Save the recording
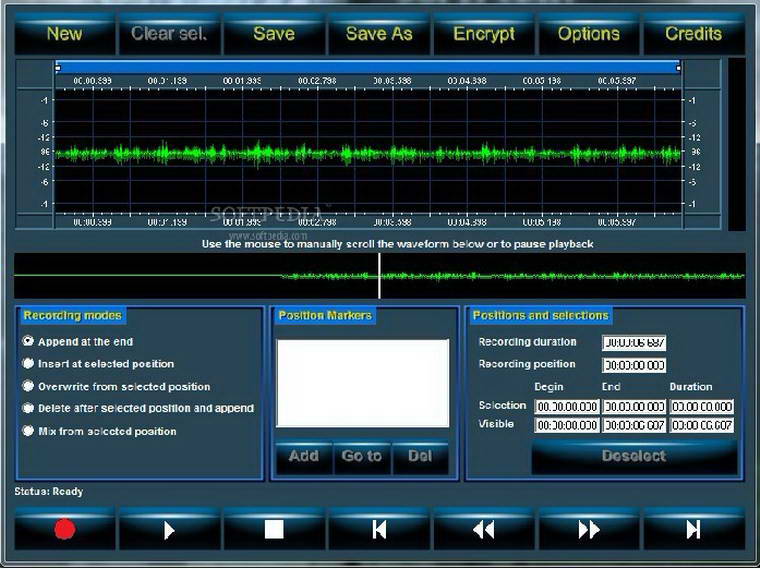This screenshot has width=760, height=569. (x=274, y=33)
